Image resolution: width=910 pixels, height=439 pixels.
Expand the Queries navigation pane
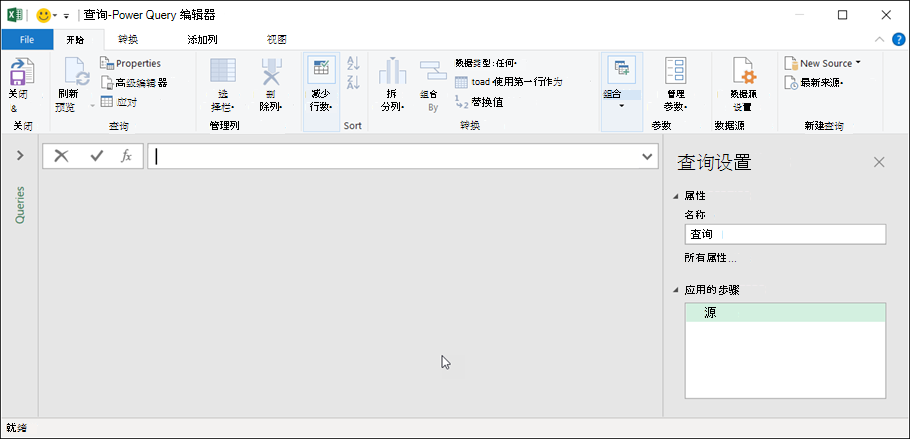[19, 156]
